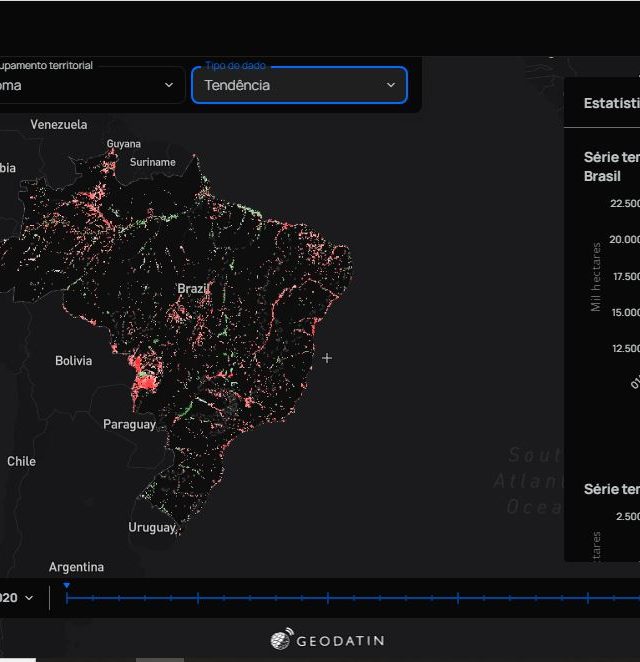640x662 pixels.
Task: Click the middle of the blue timeline track
Action: tap(352, 598)
